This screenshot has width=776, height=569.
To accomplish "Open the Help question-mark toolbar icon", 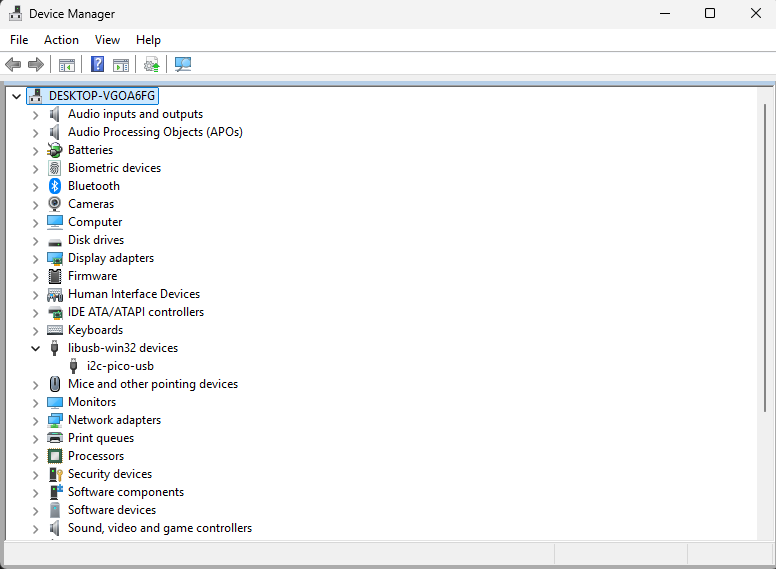I will tap(97, 64).
